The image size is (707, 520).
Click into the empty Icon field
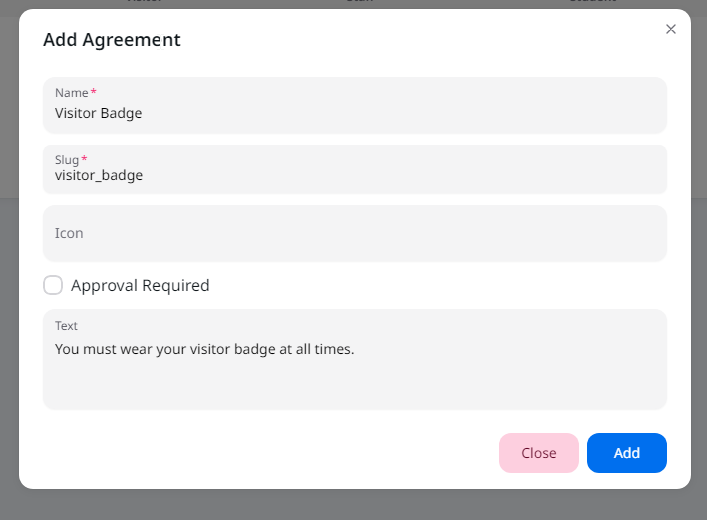click(x=355, y=233)
